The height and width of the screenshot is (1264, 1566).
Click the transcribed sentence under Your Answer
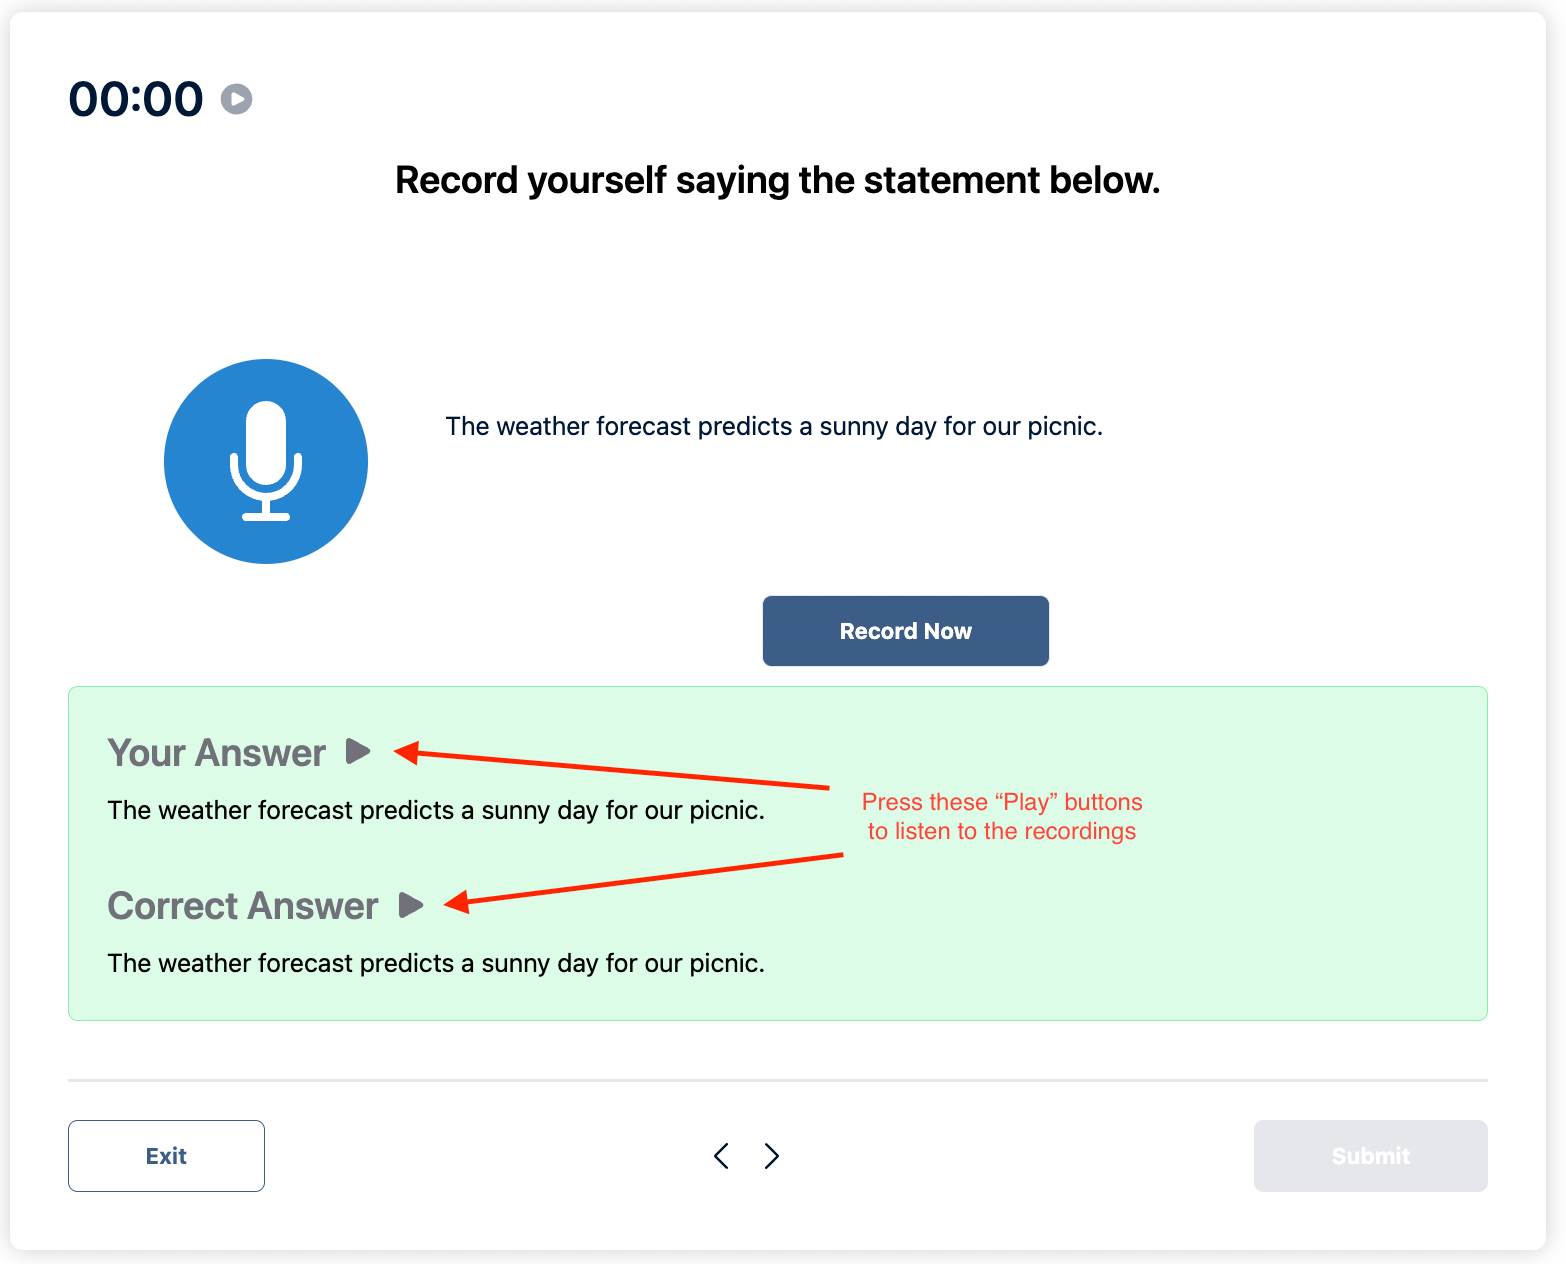point(436,810)
